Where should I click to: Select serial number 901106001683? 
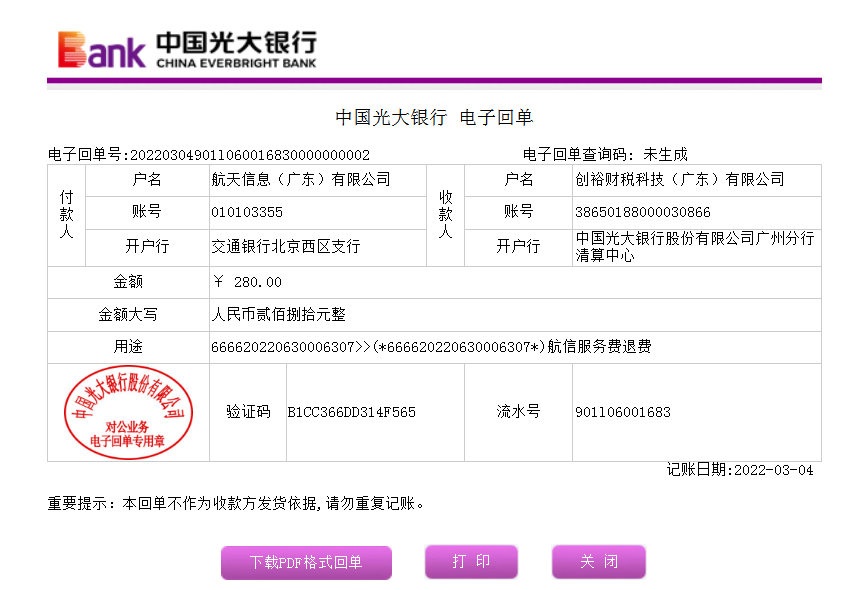(x=623, y=412)
